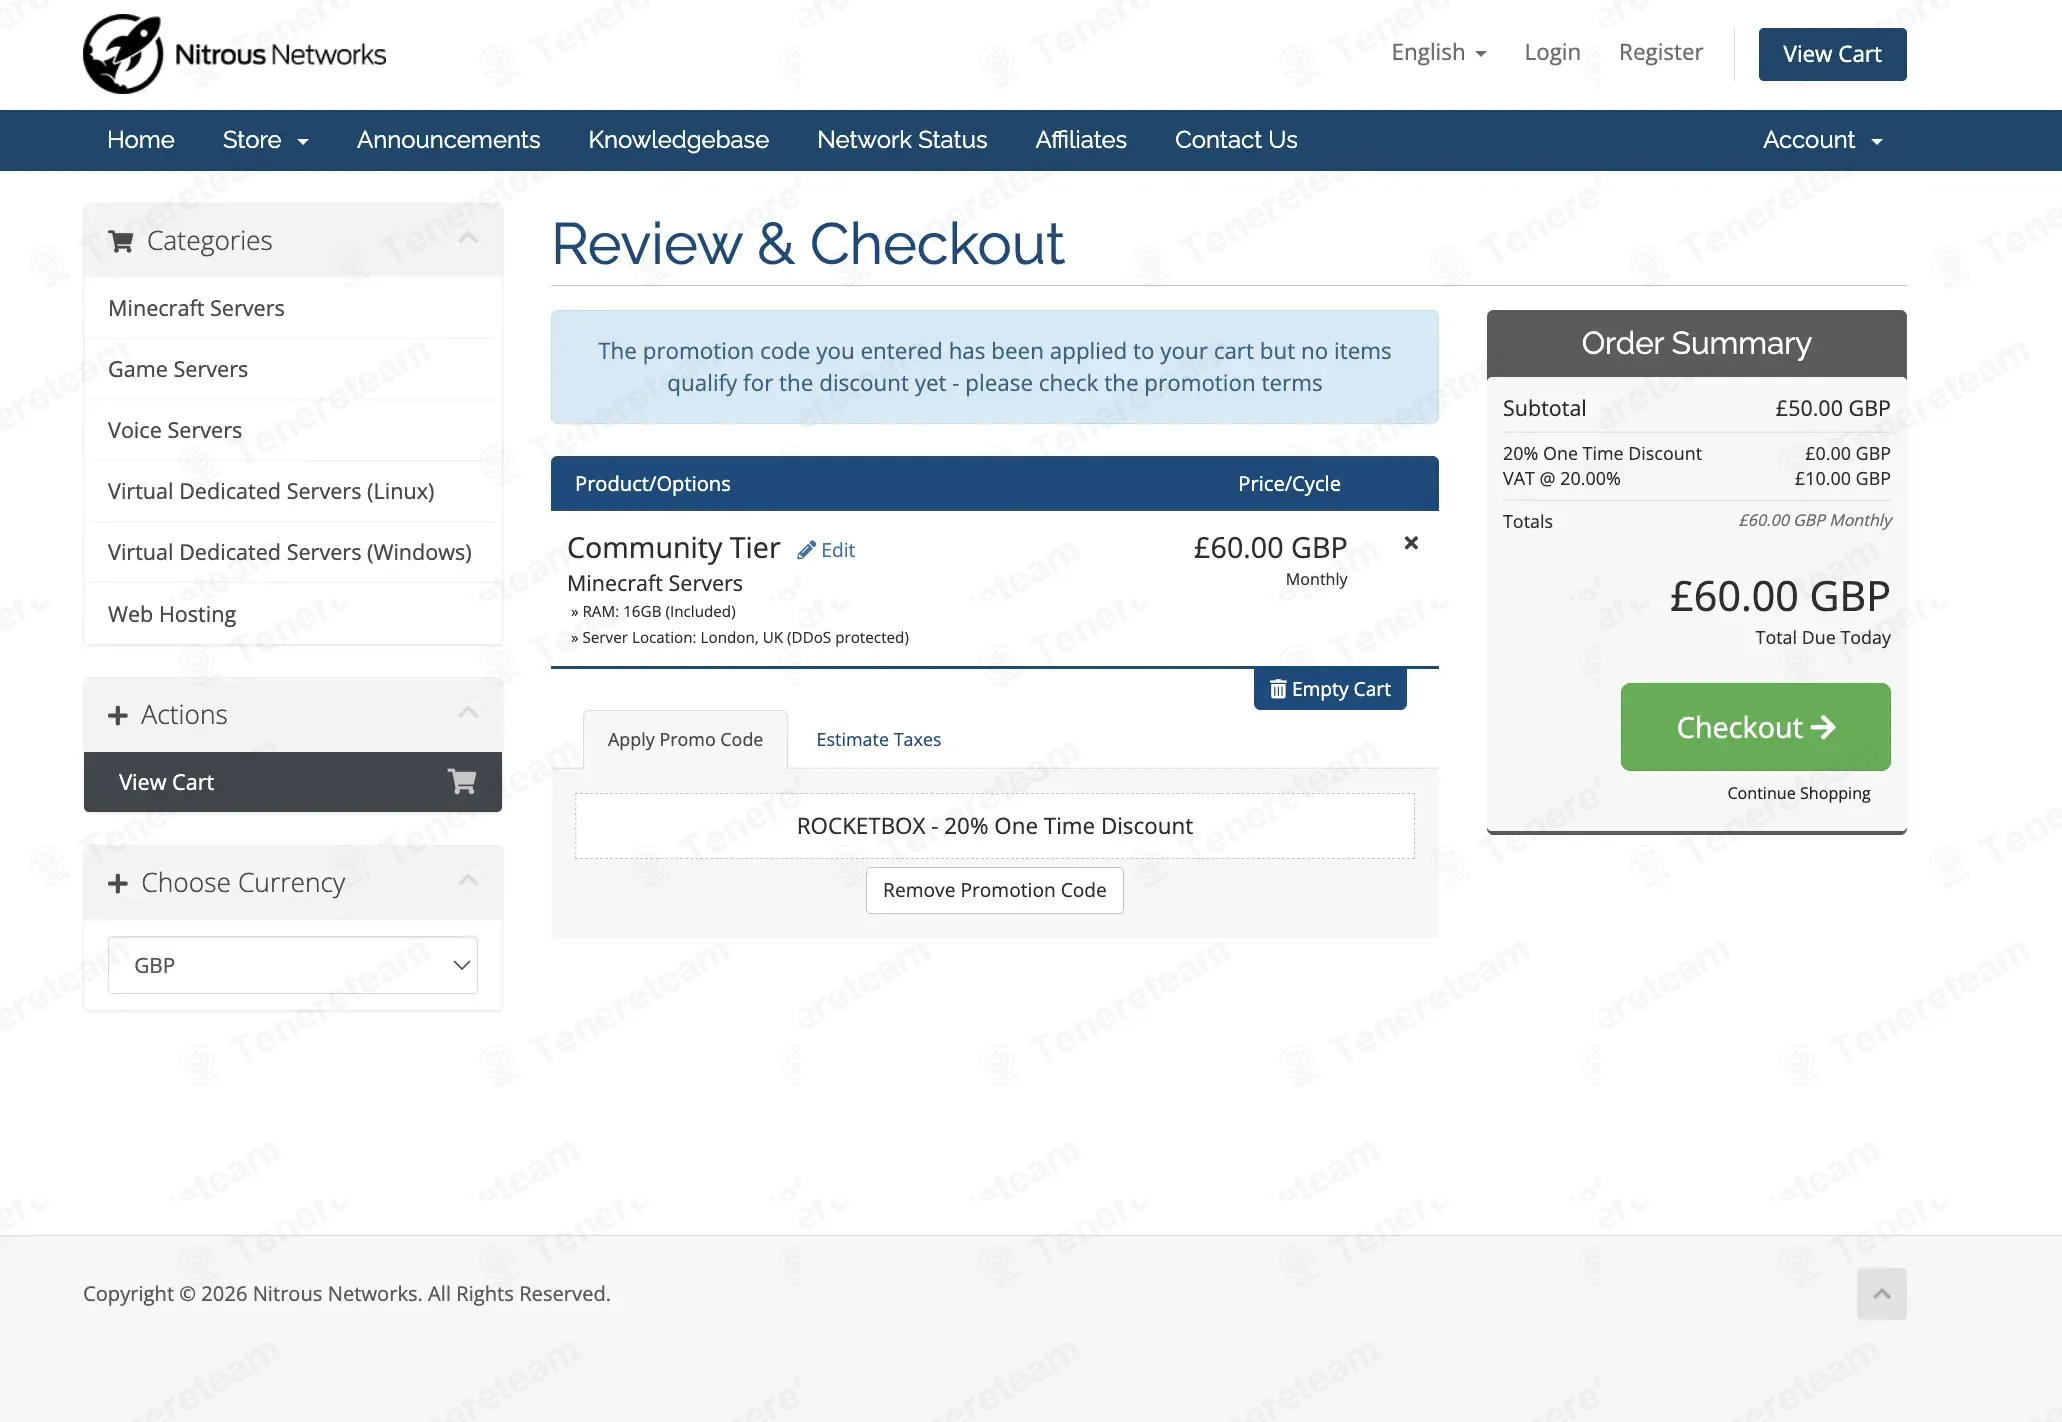Screen dimensions: 2062x1422
Task: Open the Knowledgebase menu item
Action: coord(678,140)
